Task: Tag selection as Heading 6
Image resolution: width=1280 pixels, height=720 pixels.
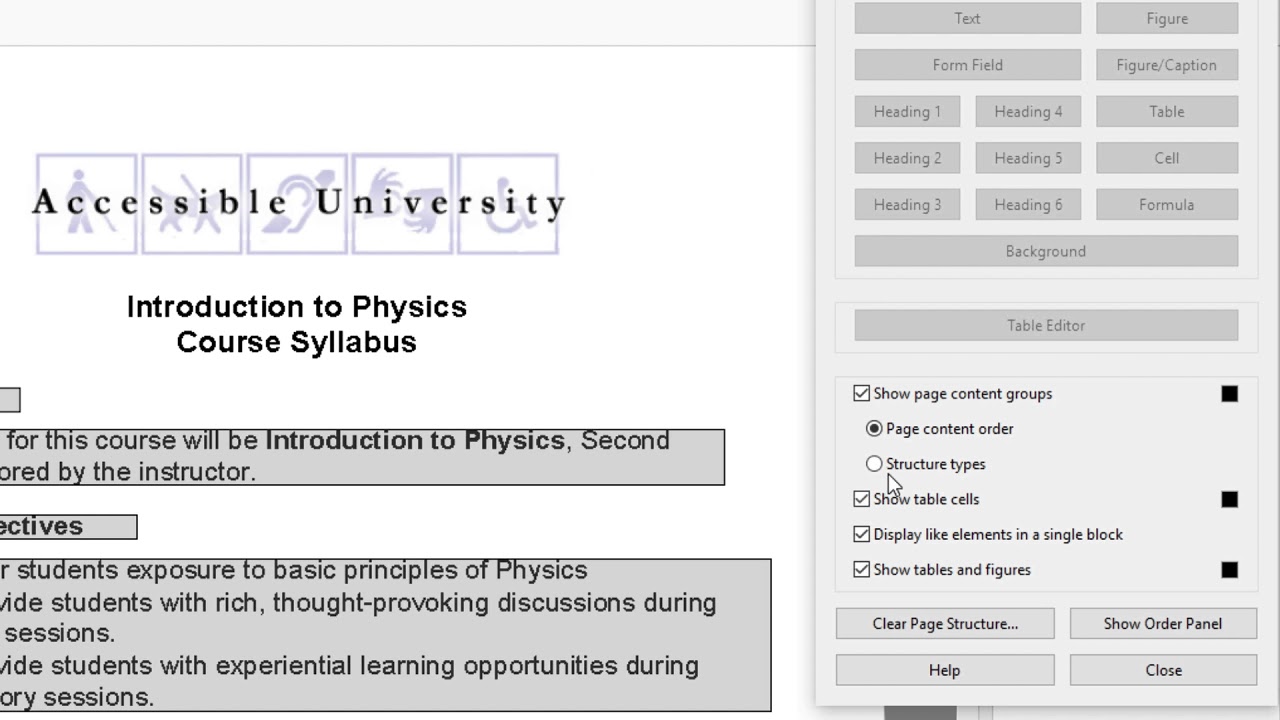Action: coord(1028,204)
